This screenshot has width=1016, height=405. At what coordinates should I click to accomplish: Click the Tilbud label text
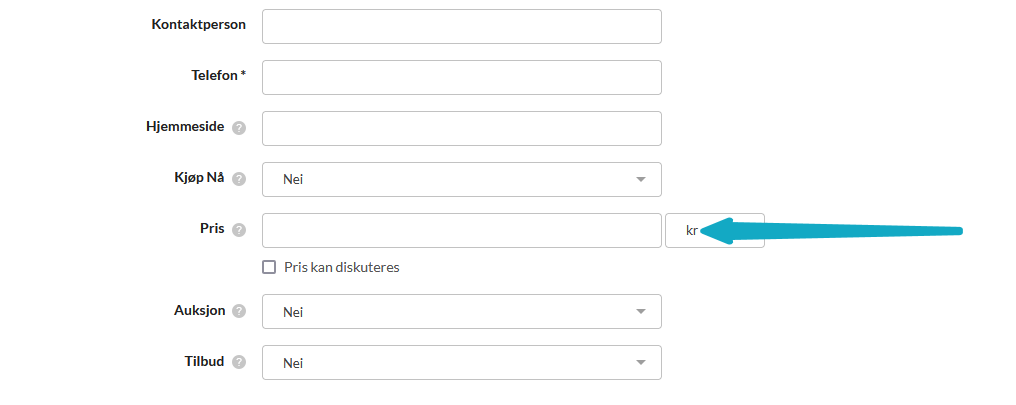205,361
